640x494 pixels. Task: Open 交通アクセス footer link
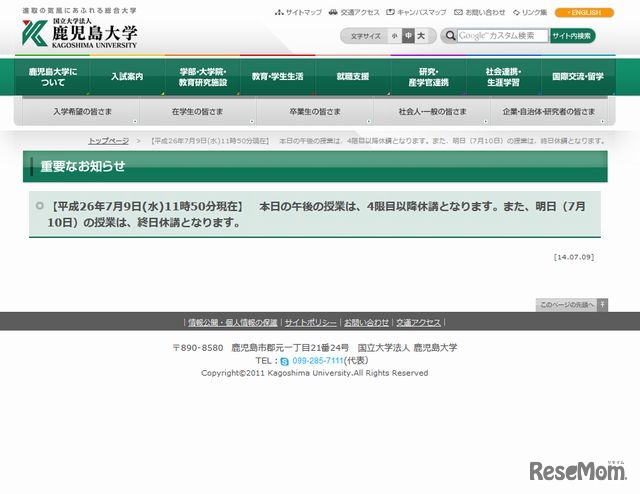[x=419, y=323]
